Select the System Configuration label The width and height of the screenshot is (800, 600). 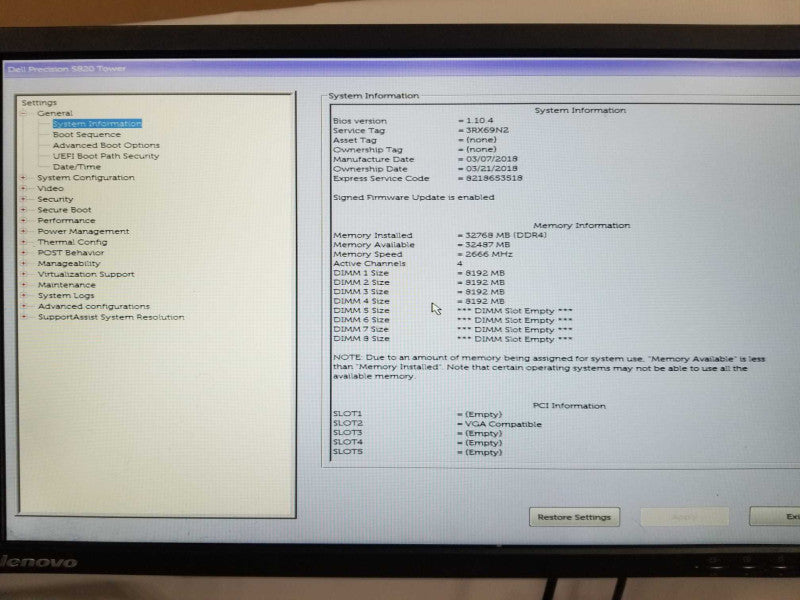86,178
